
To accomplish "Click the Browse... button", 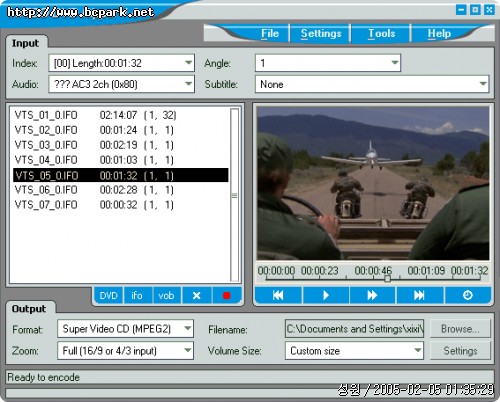I will pyautogui.click(x=460, y=329).
